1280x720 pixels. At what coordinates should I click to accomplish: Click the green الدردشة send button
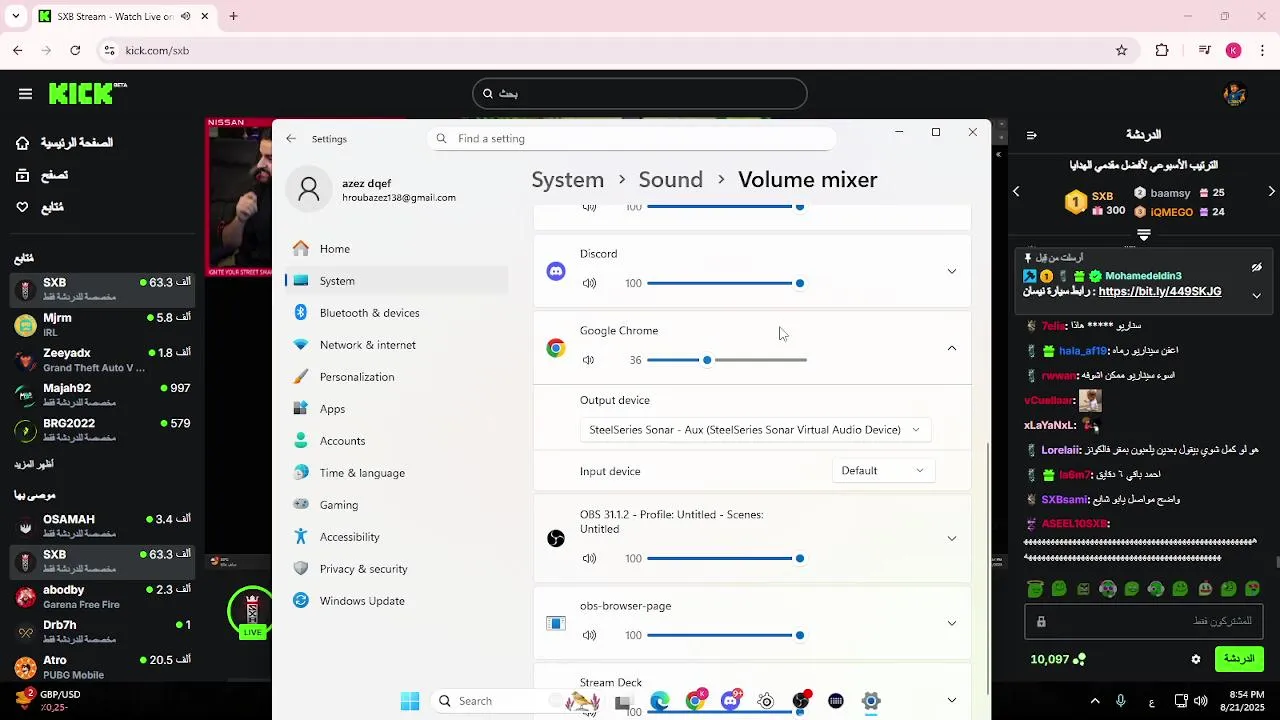point(1239,659)
